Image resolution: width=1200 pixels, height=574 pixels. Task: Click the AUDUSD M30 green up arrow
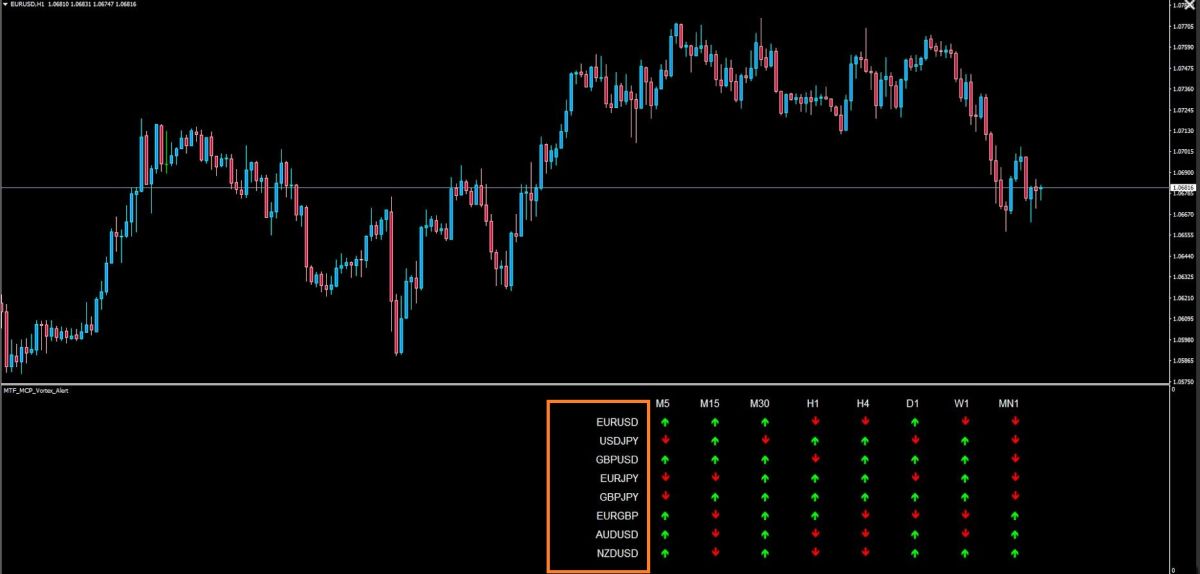coord(765,534)
